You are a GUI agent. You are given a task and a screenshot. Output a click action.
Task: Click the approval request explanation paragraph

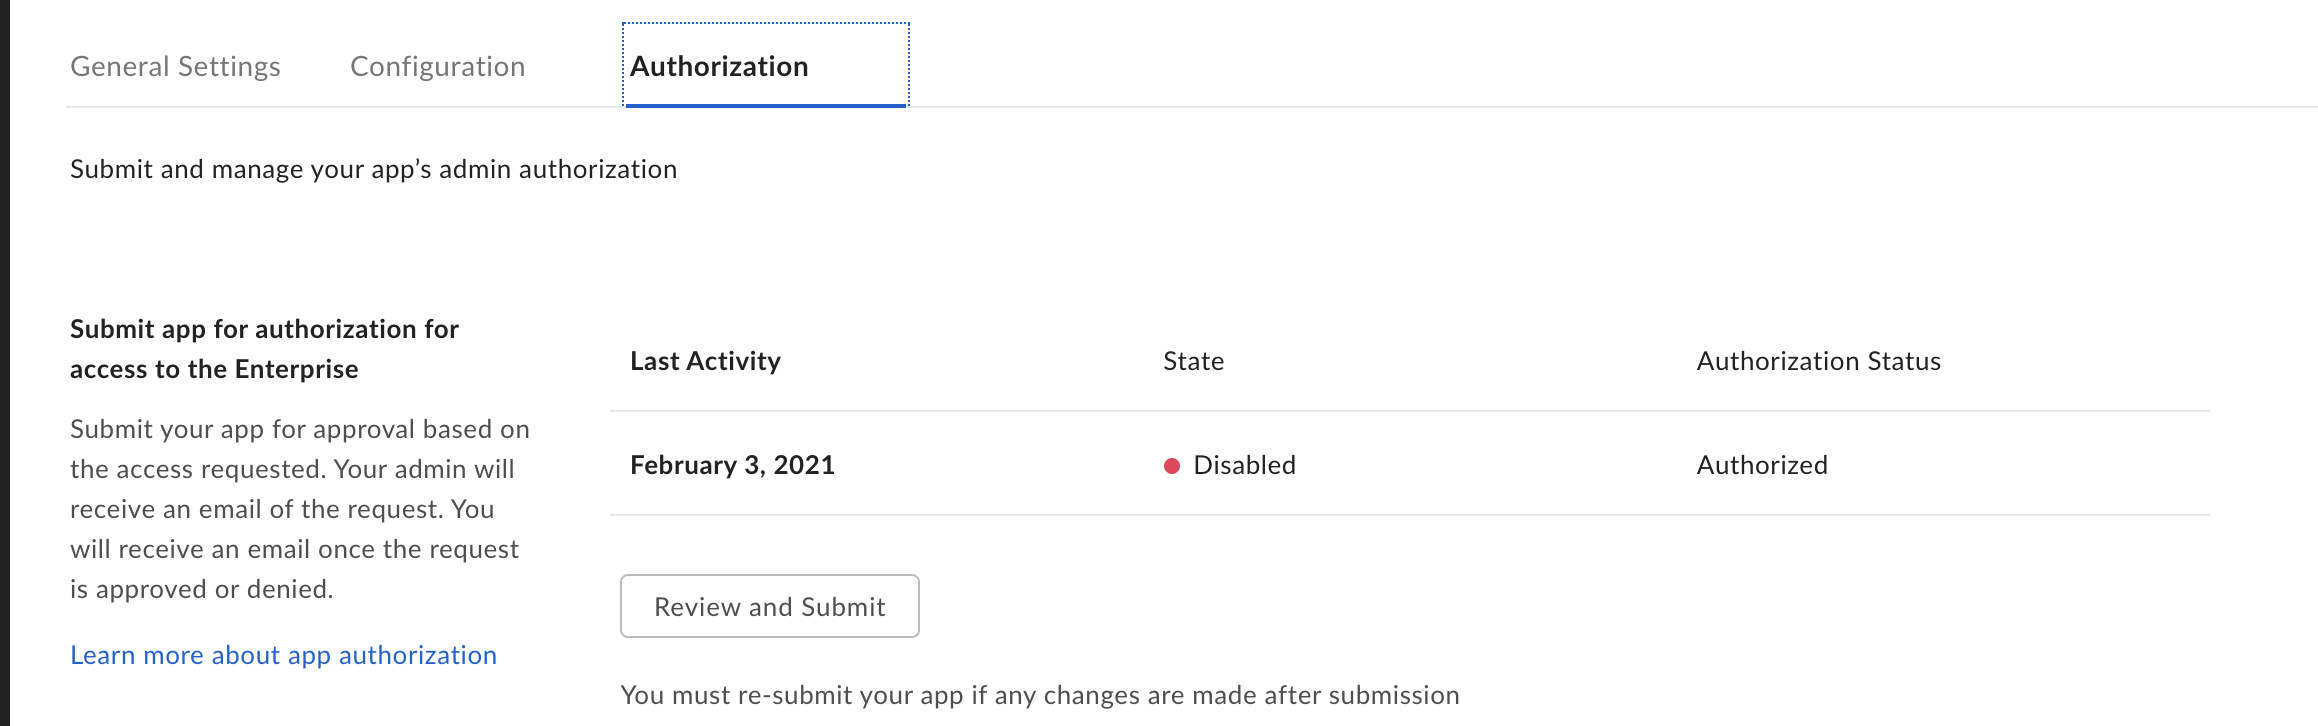pos(300,509)
